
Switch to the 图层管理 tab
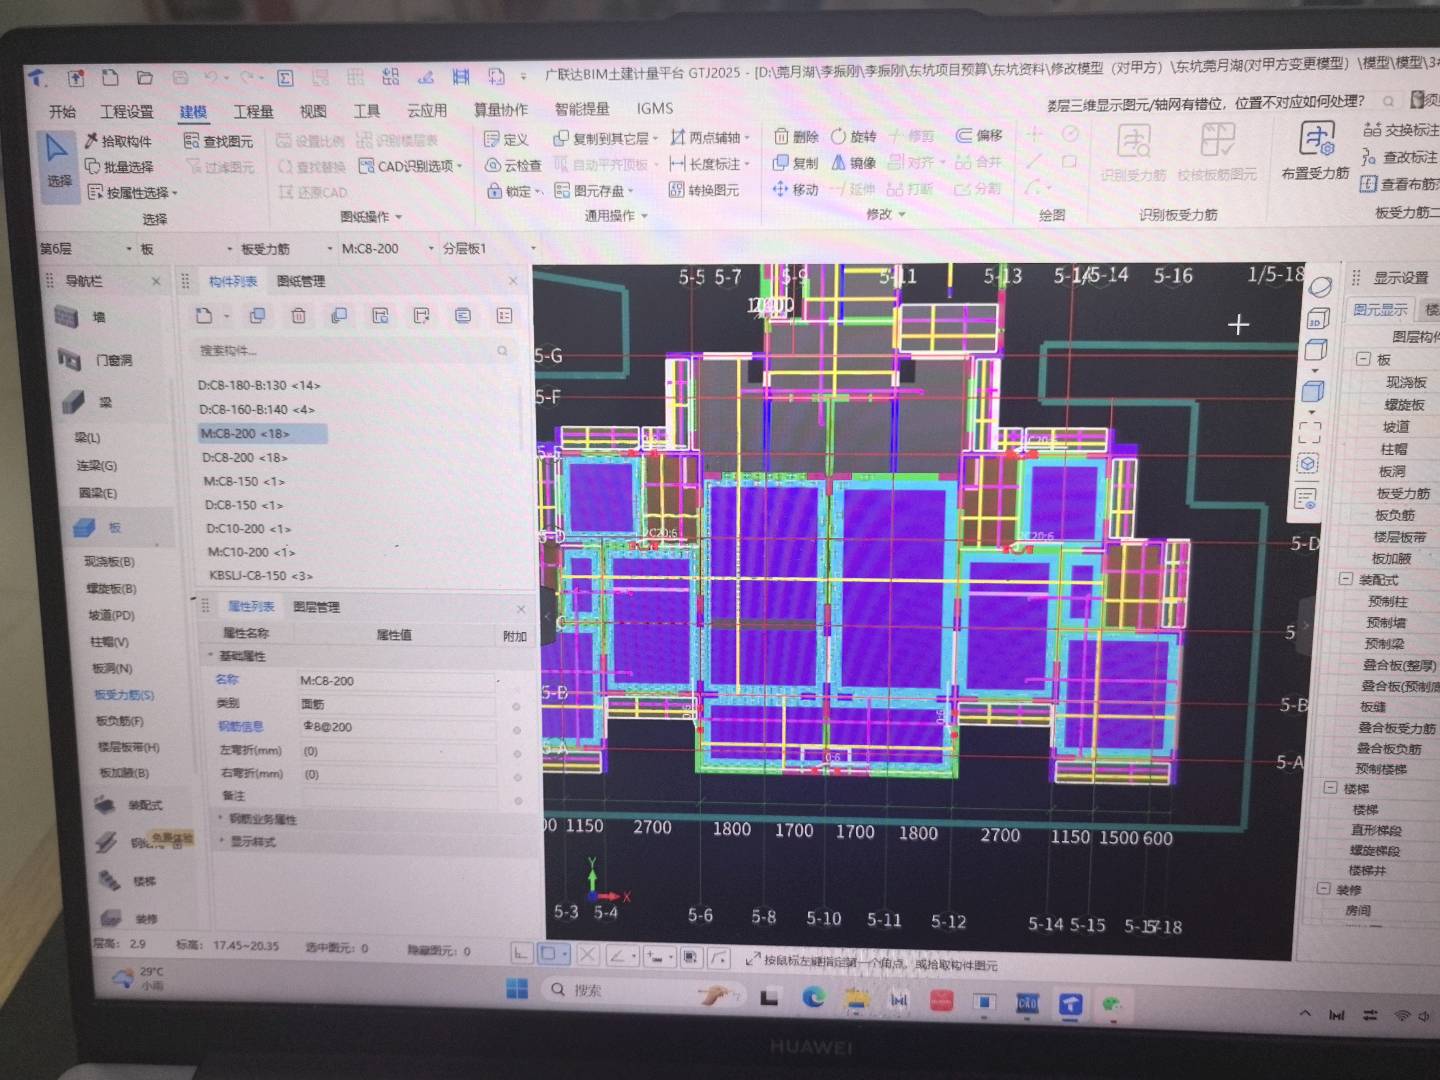point(316,607)
